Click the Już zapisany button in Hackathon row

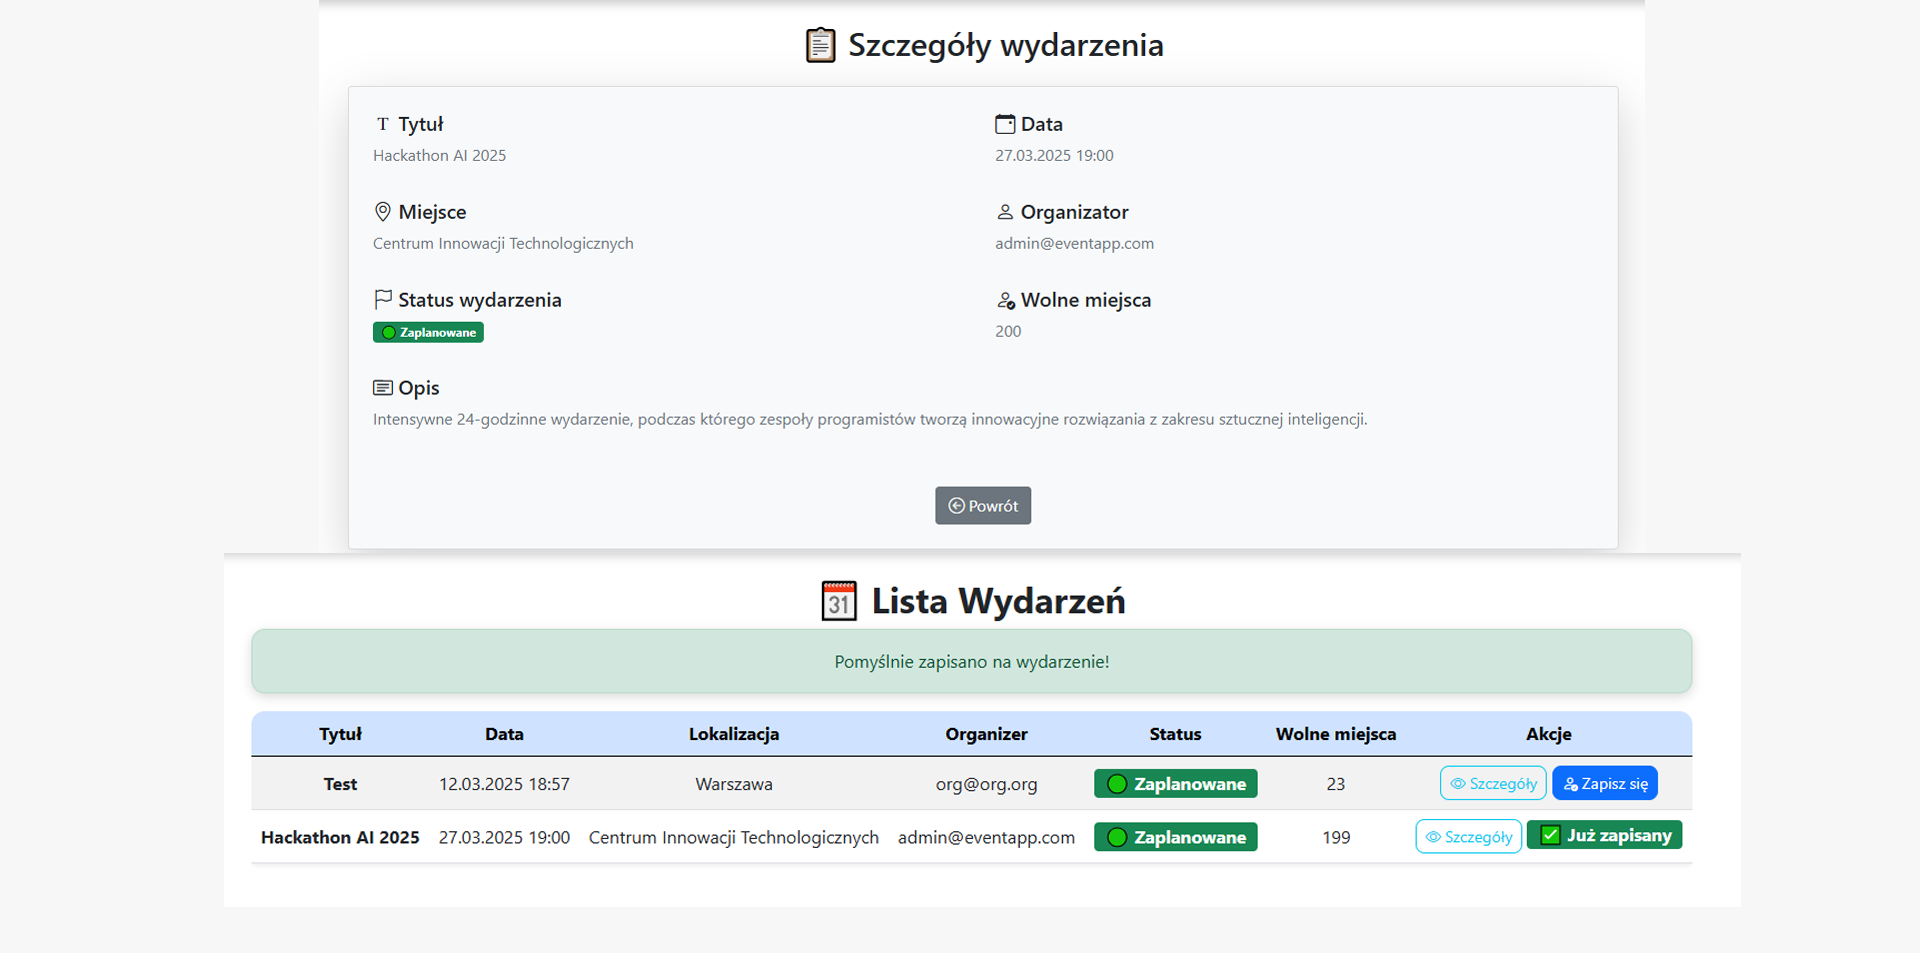coord(1605,835)
